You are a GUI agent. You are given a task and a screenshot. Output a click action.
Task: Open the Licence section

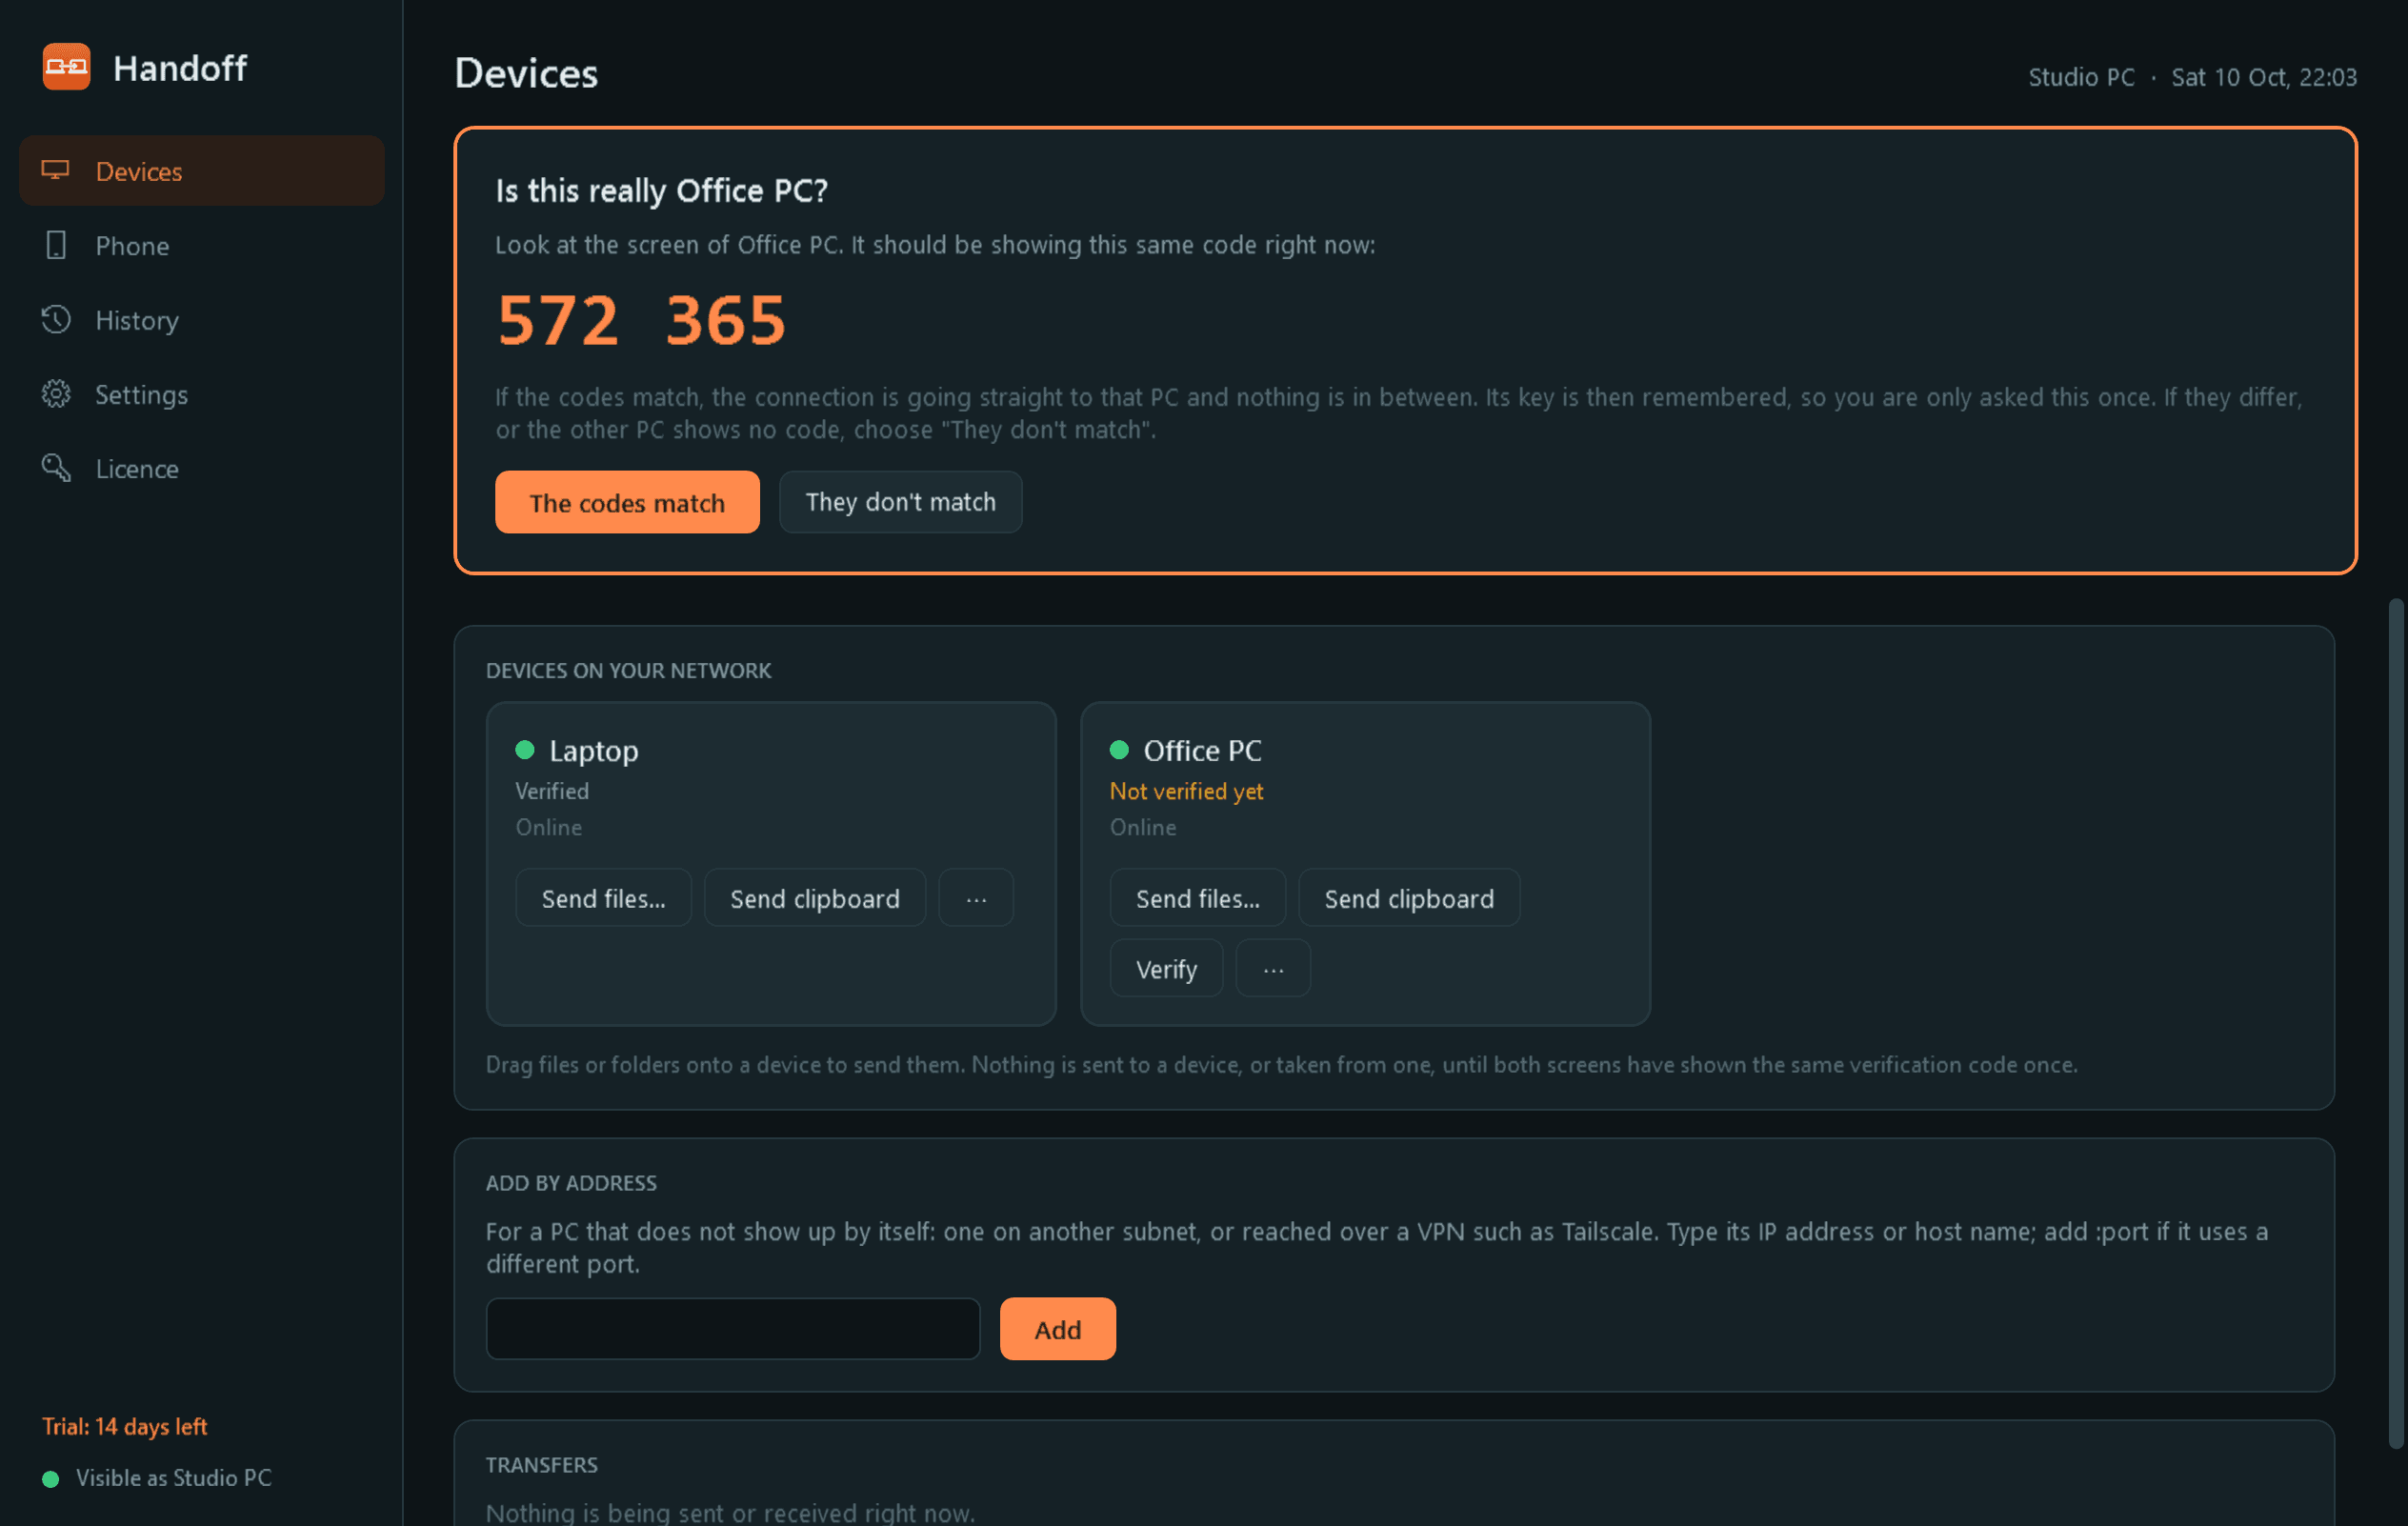click(202, 468)
